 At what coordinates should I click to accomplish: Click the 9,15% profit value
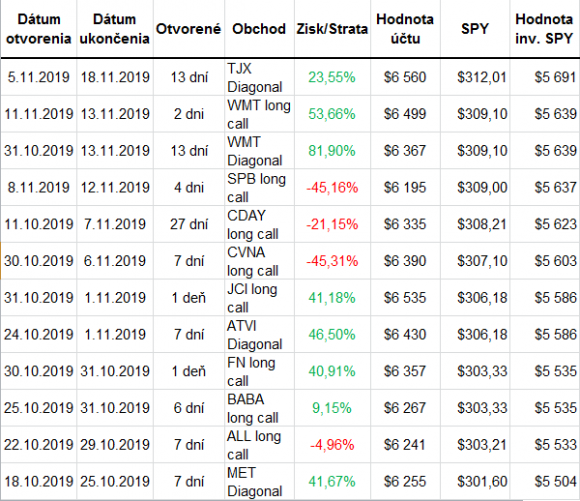332,408
